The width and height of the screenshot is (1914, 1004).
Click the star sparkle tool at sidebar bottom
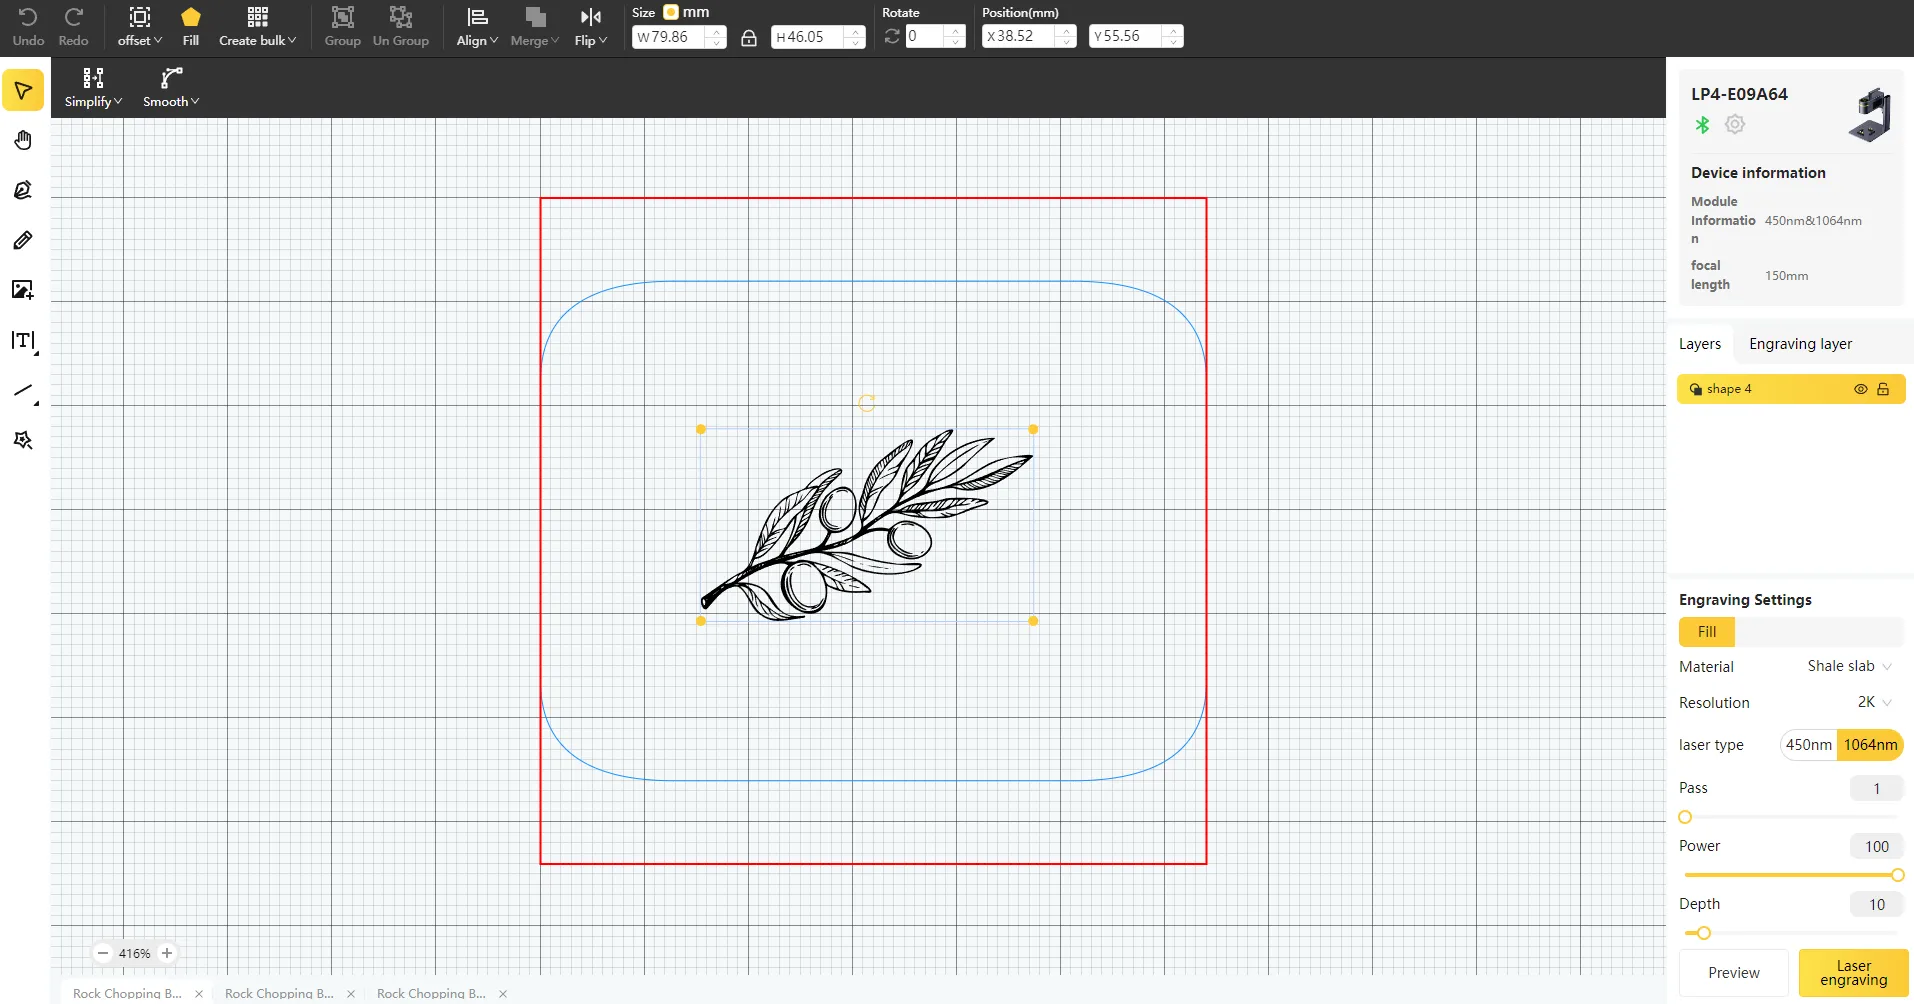[x=23, y=440]
